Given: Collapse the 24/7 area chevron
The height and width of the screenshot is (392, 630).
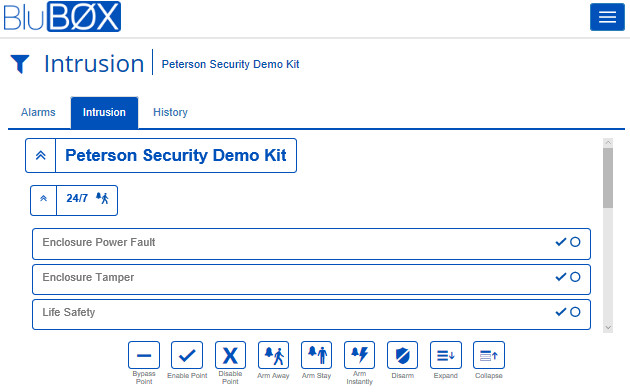Looking at the screenshot, I should tap(43, 200).
